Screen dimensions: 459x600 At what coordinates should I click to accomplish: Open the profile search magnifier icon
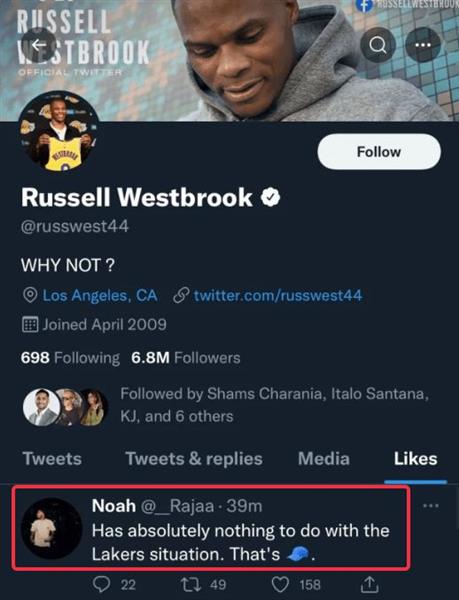[378, 45]
